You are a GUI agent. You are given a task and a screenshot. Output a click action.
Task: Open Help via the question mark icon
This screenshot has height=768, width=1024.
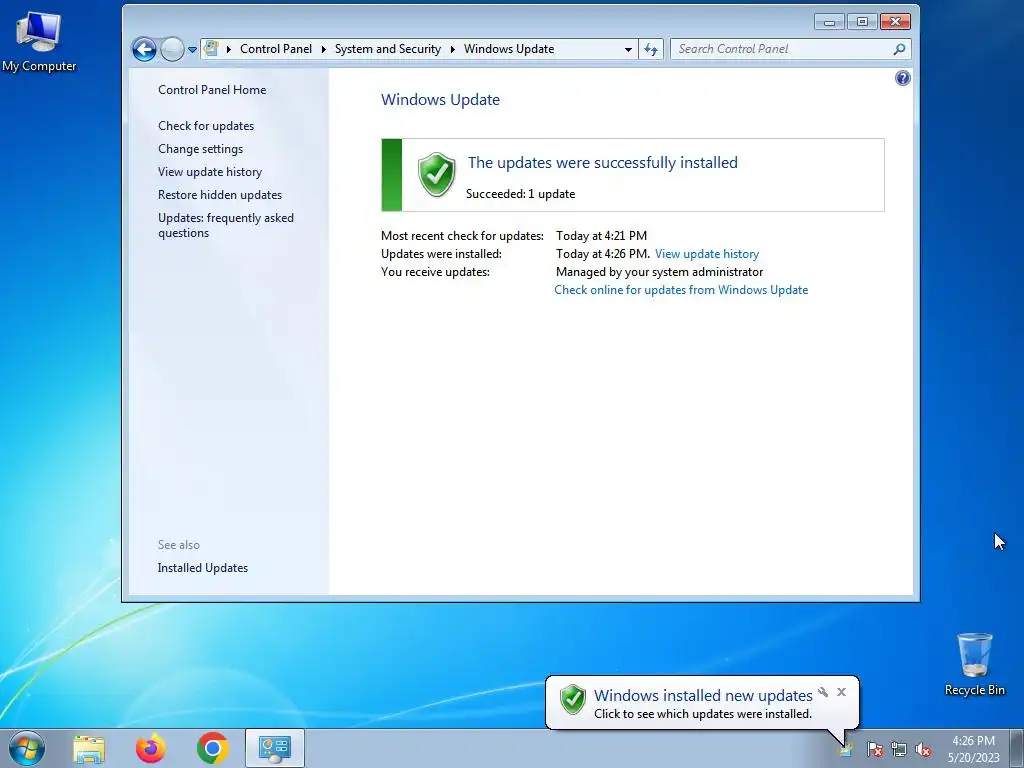(x=903, y=78)
